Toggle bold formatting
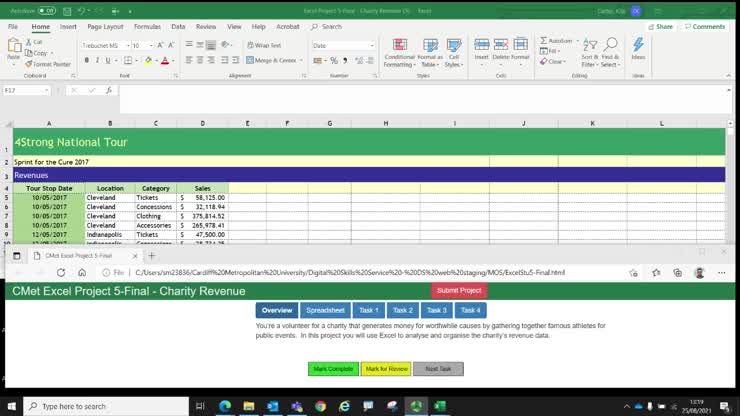This screenshot has height=416, width=740. [86, 60]
